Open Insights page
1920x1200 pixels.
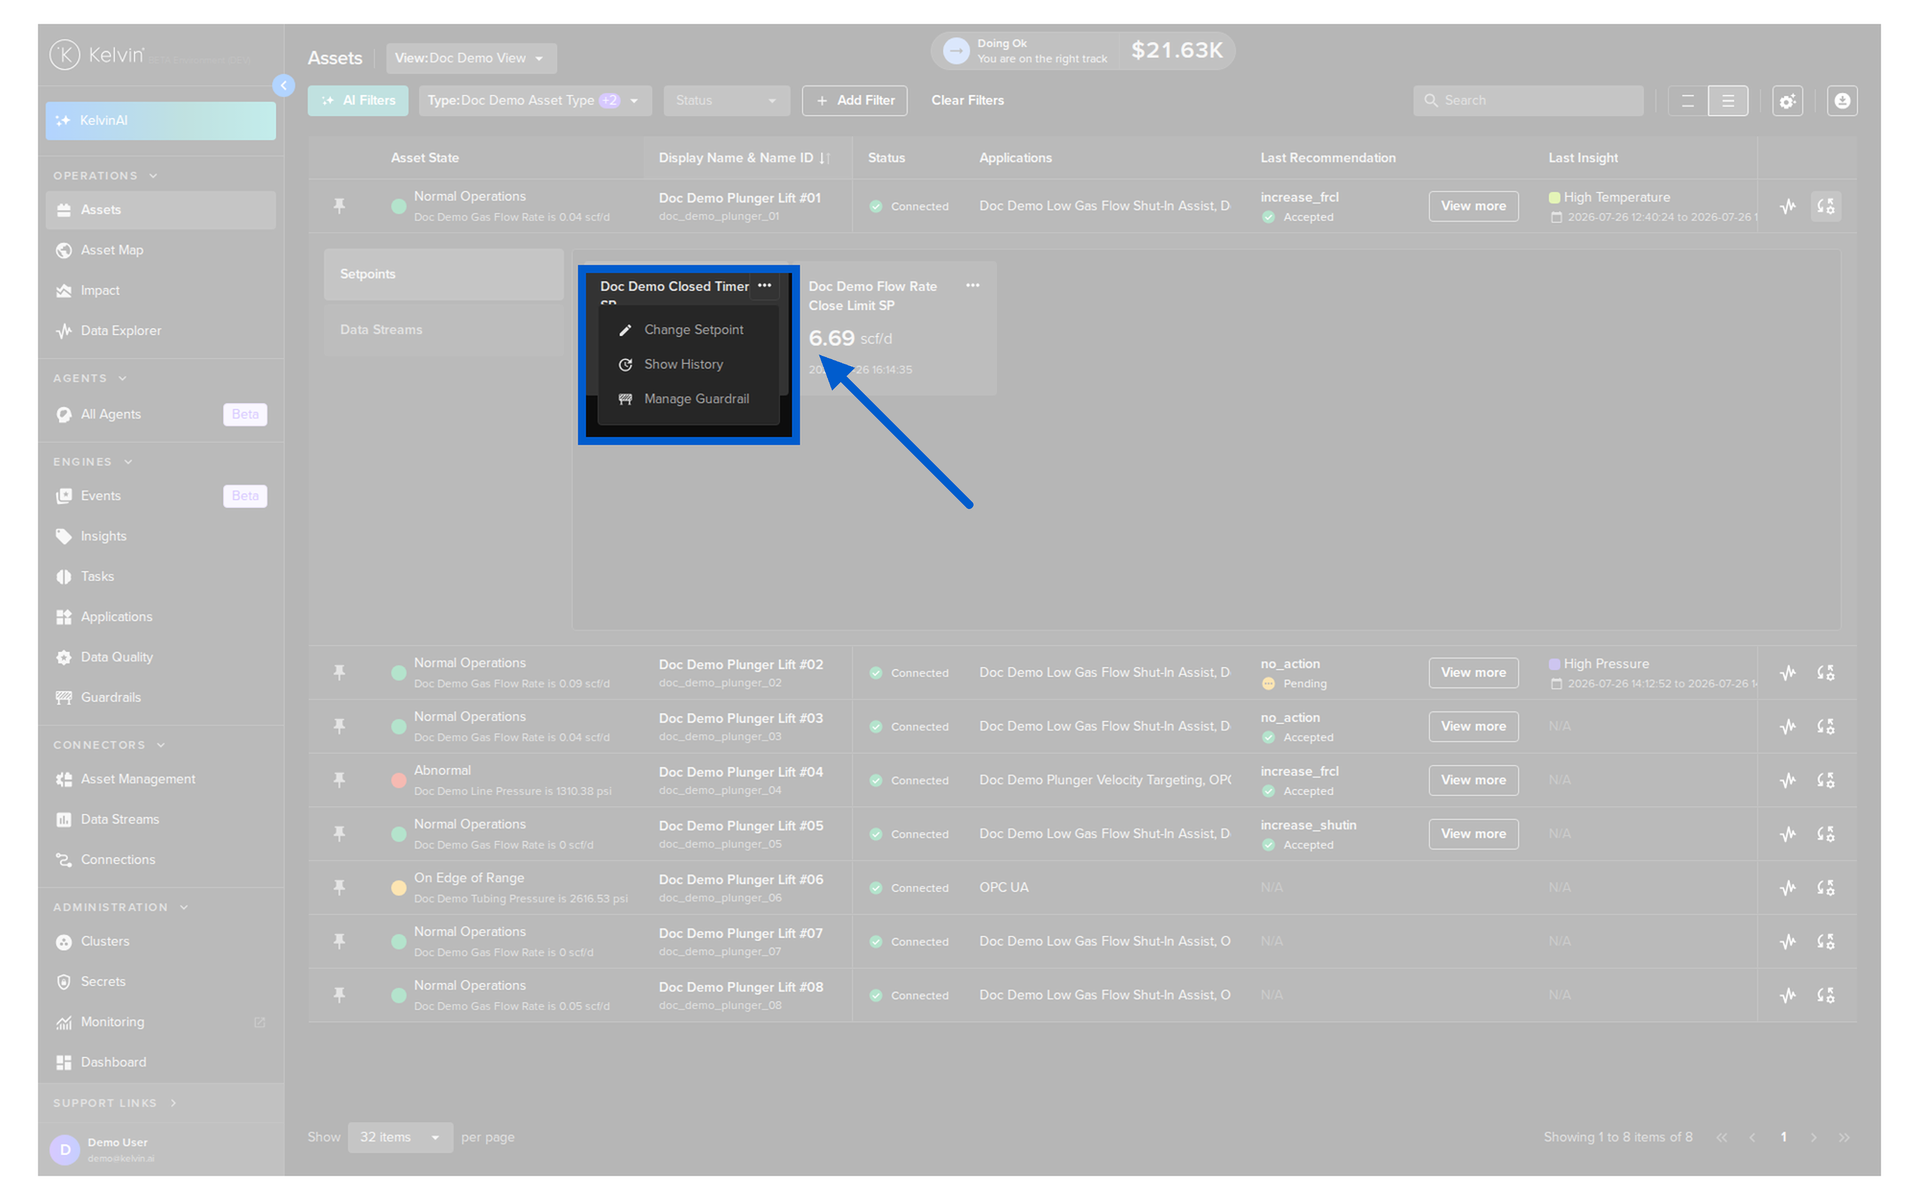click(103, 536)
